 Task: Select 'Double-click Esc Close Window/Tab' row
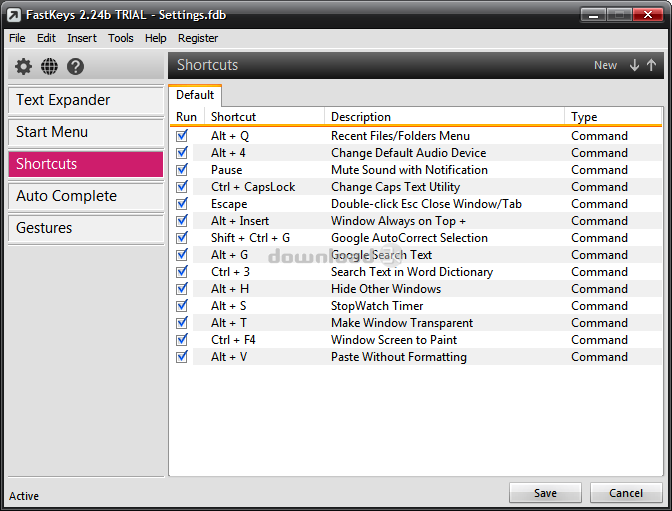click(x=416, y=204)
